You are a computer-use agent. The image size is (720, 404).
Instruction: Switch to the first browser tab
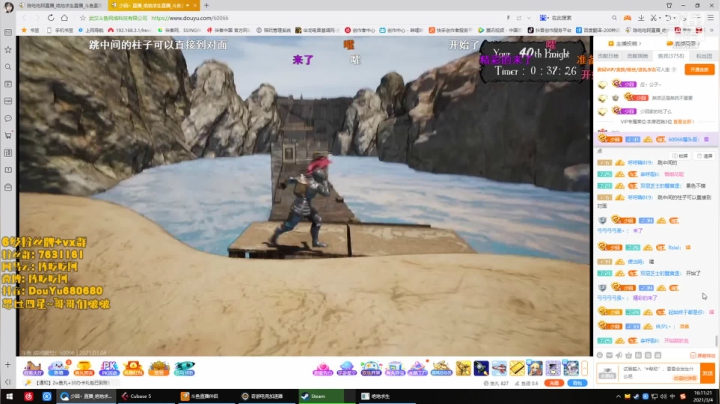60,6
